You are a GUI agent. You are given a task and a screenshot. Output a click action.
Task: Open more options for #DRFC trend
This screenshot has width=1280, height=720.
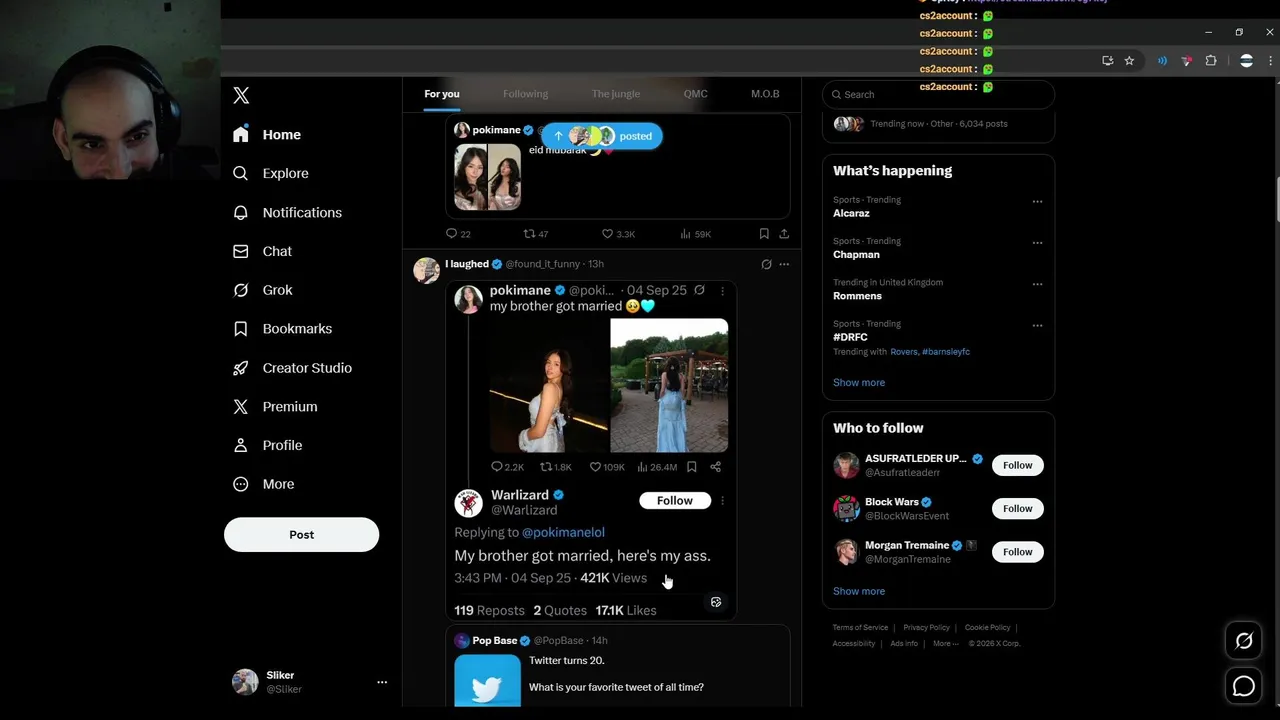(x=1037, y=325)
